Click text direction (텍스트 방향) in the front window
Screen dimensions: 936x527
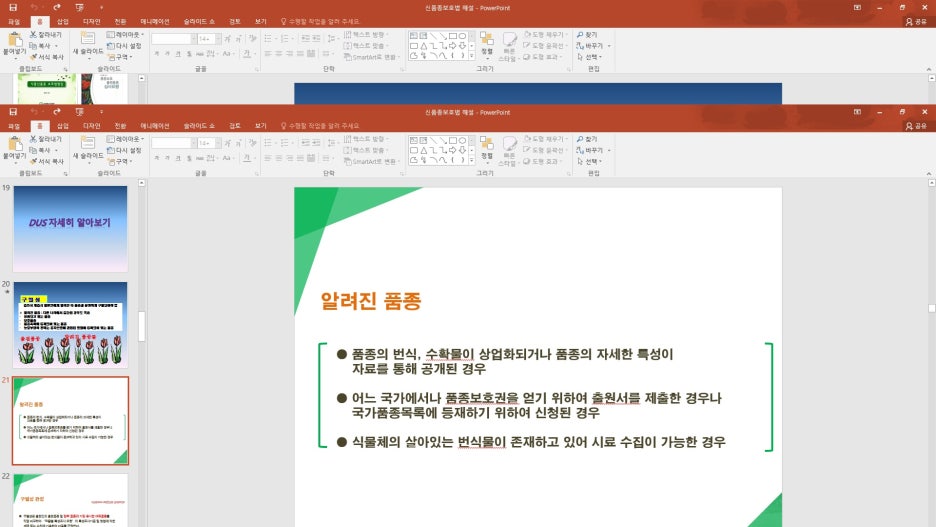click(365, 139)
